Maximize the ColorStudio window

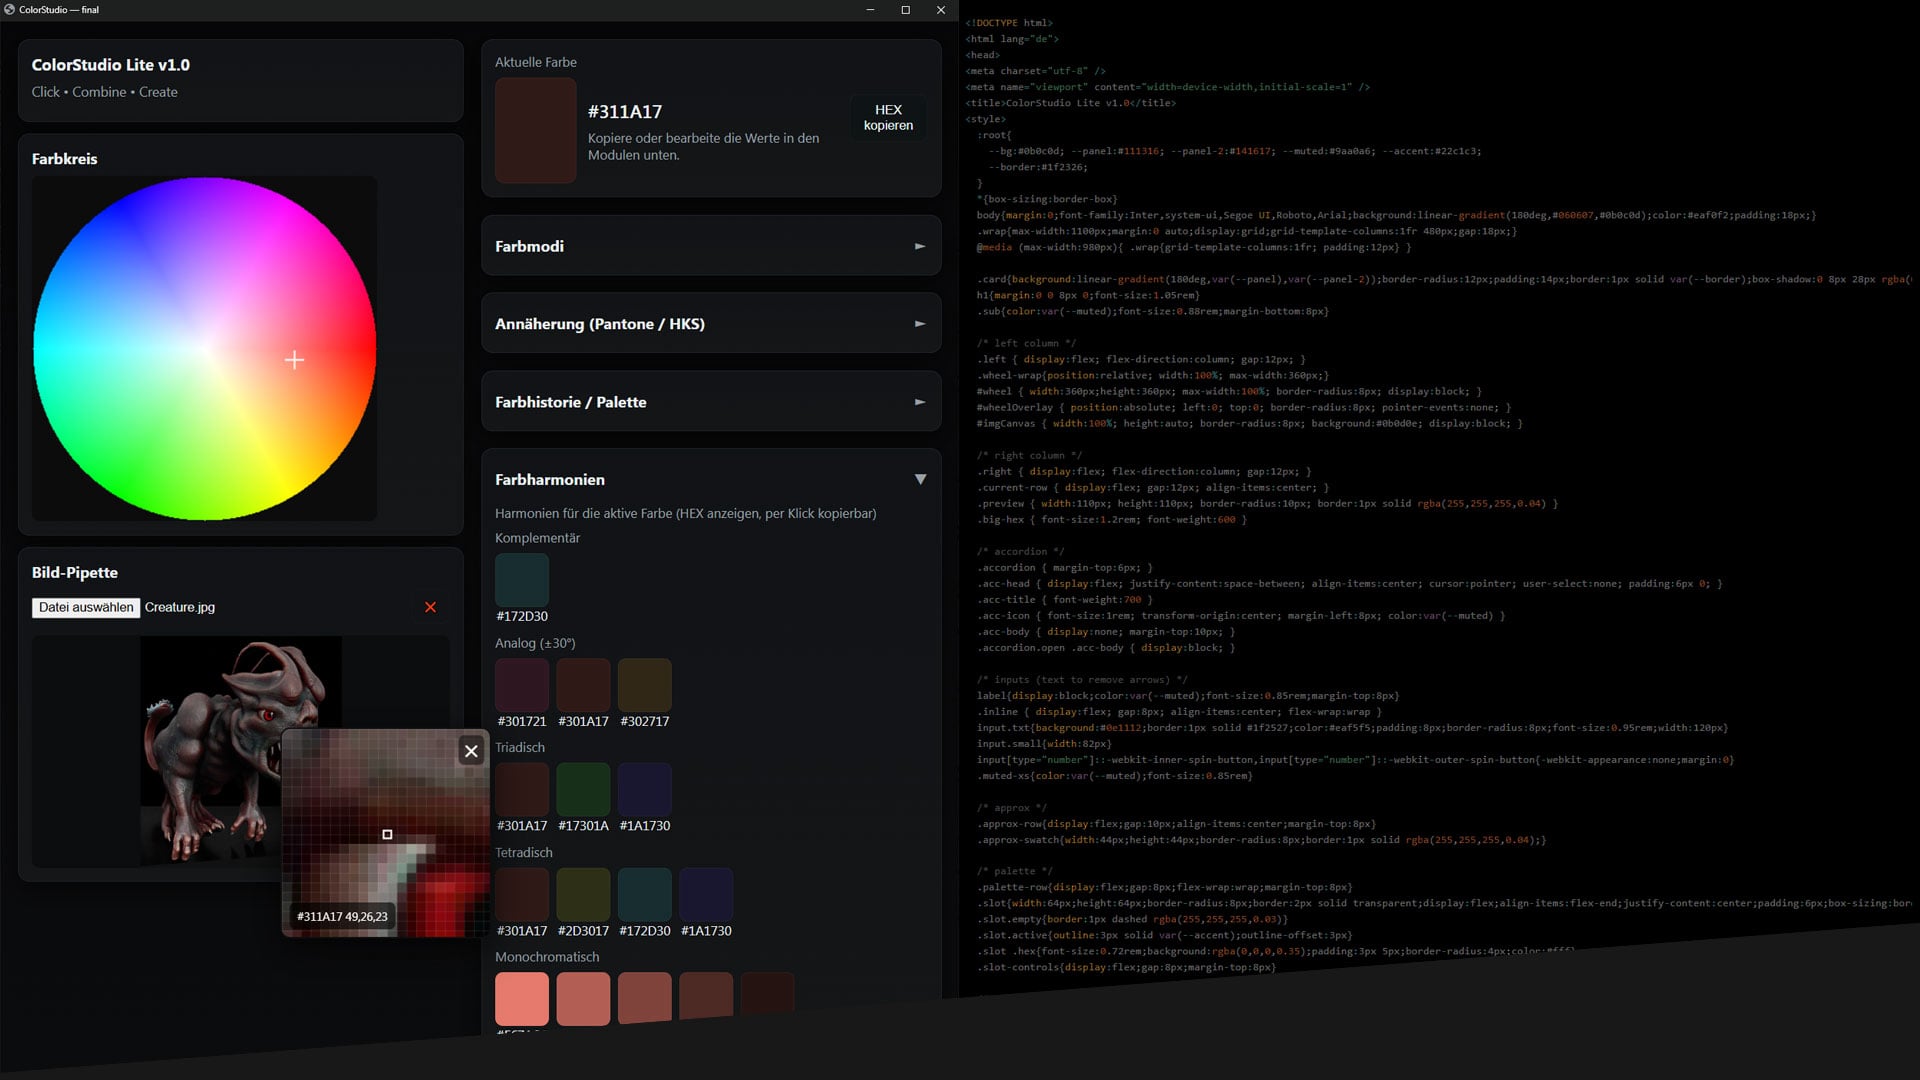(x=905, y=10)
